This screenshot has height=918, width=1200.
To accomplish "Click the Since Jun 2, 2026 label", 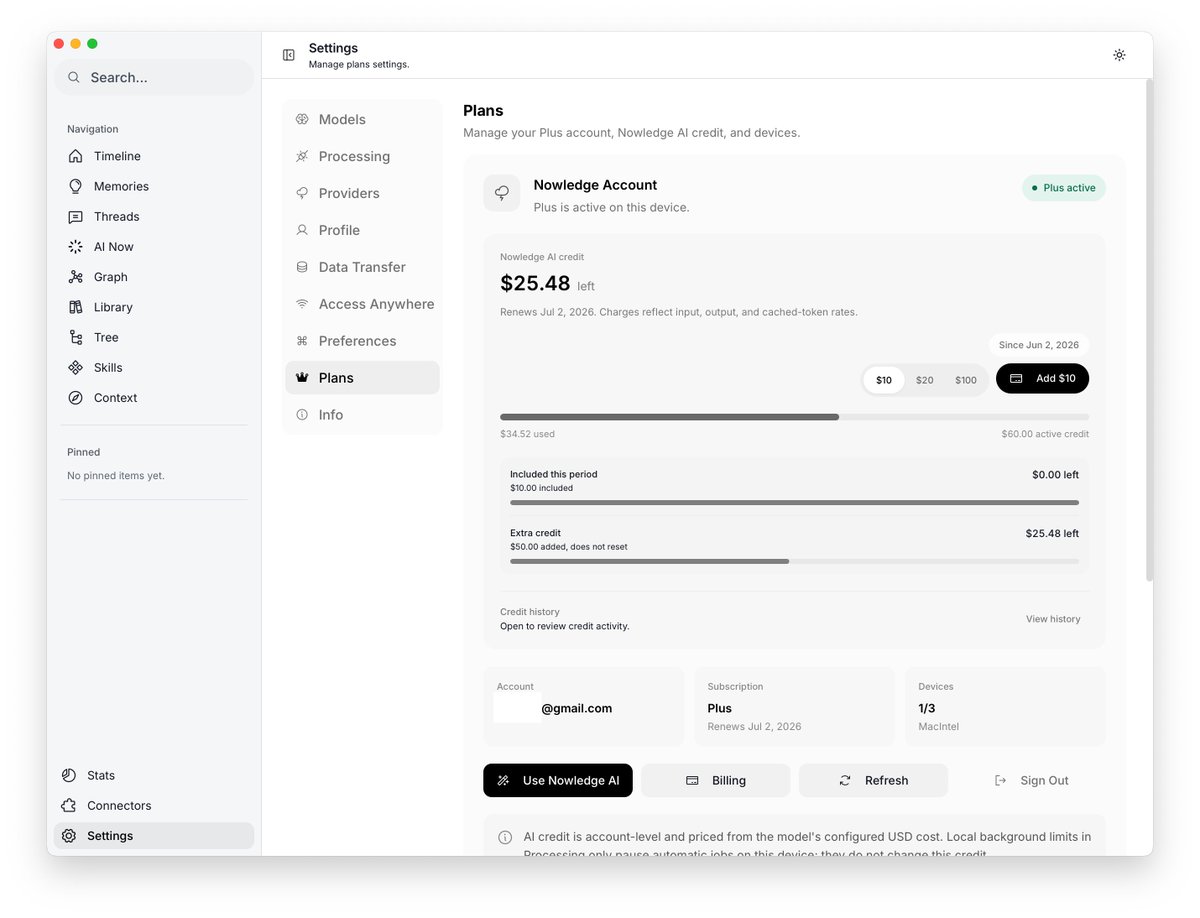I will point(1039,345).
